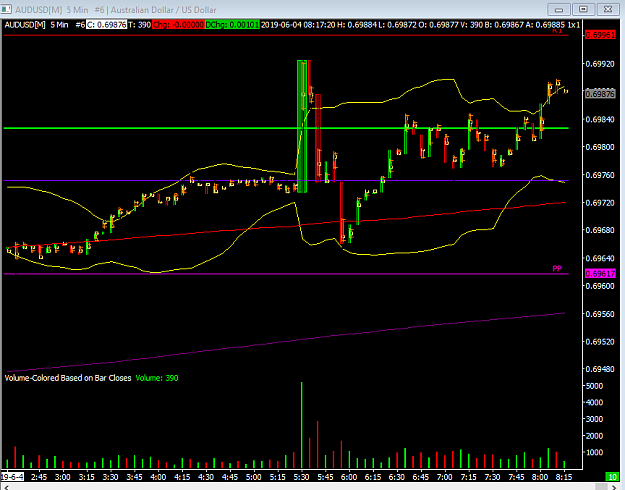Click the 'PP' pivot point label
This screenshot has height=490, width=625.
pyautogui.click(x=557, y=268)
